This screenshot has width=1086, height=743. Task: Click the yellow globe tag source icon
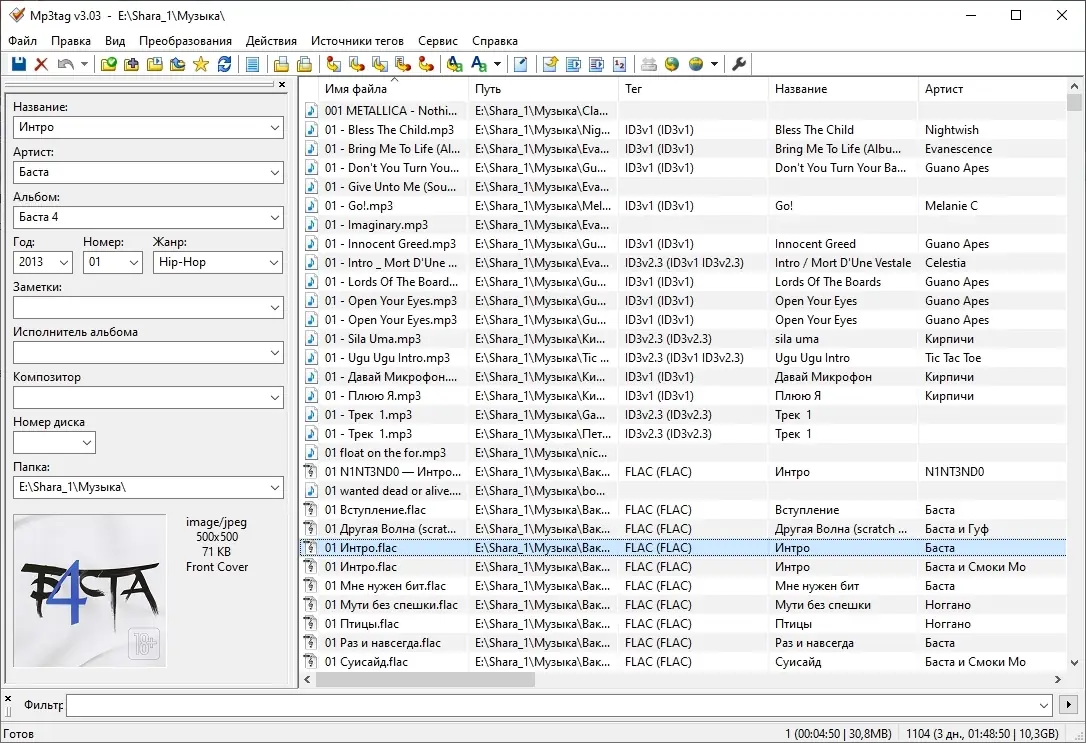pyautogui.click(x=696, y=64)
